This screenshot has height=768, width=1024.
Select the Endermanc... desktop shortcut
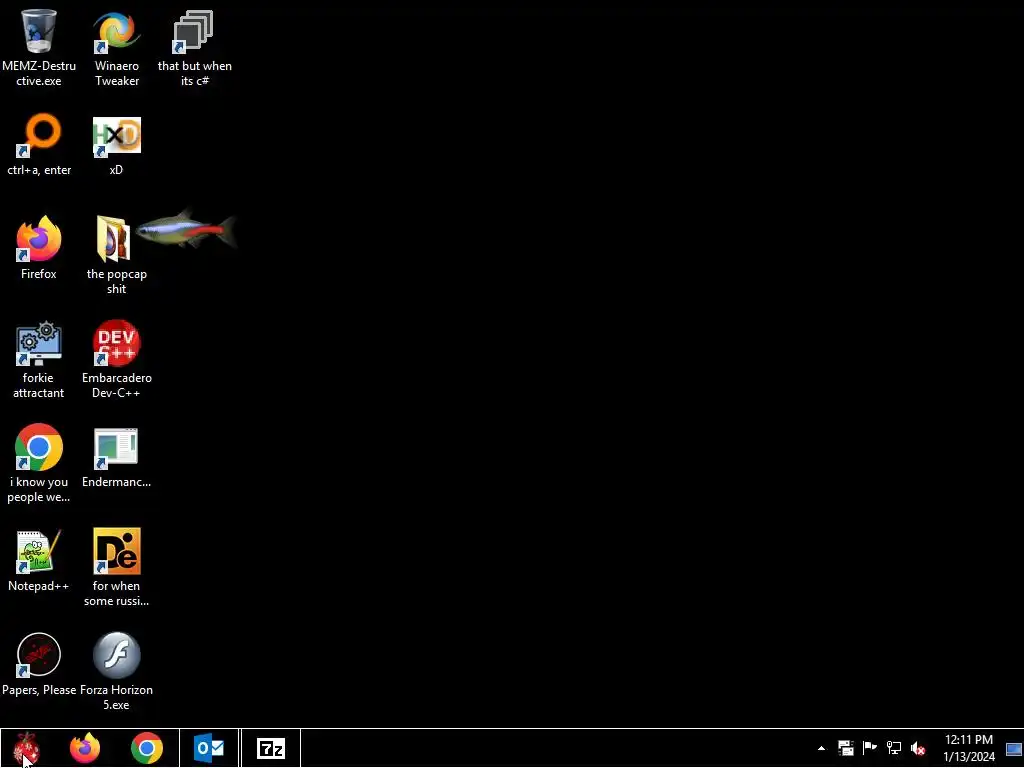[116, 448]
